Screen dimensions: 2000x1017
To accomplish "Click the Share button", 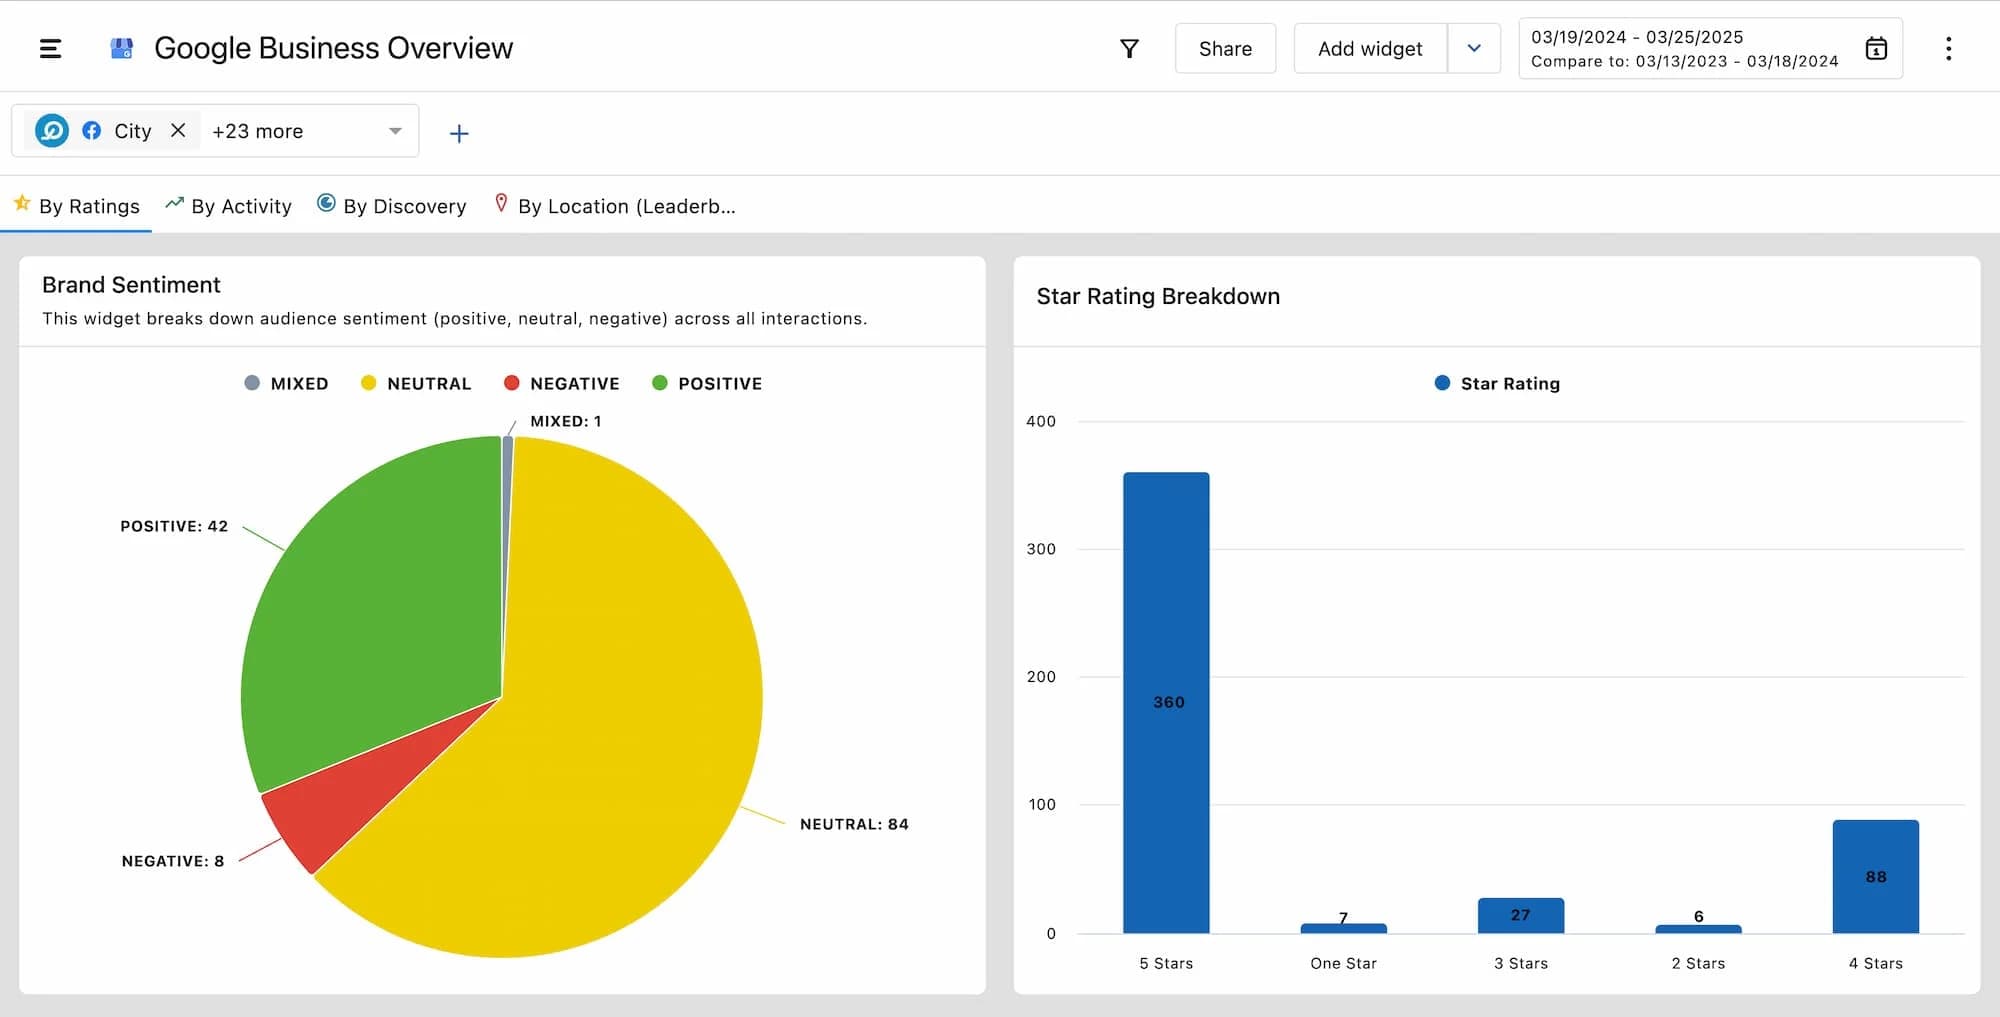I will [1225, 48].
